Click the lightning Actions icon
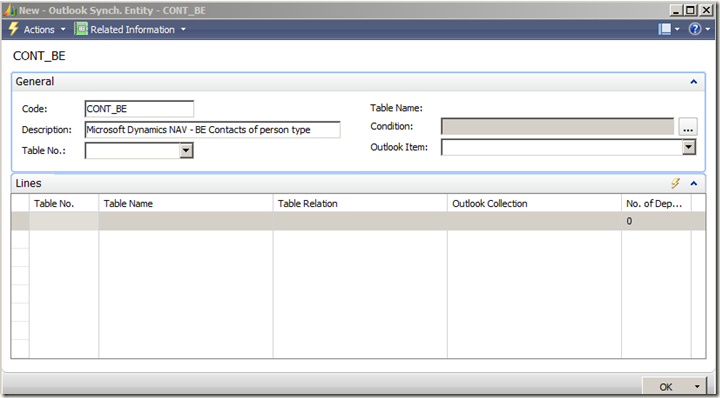This screenshot has width=720, height=398. [x=14, y=29]
